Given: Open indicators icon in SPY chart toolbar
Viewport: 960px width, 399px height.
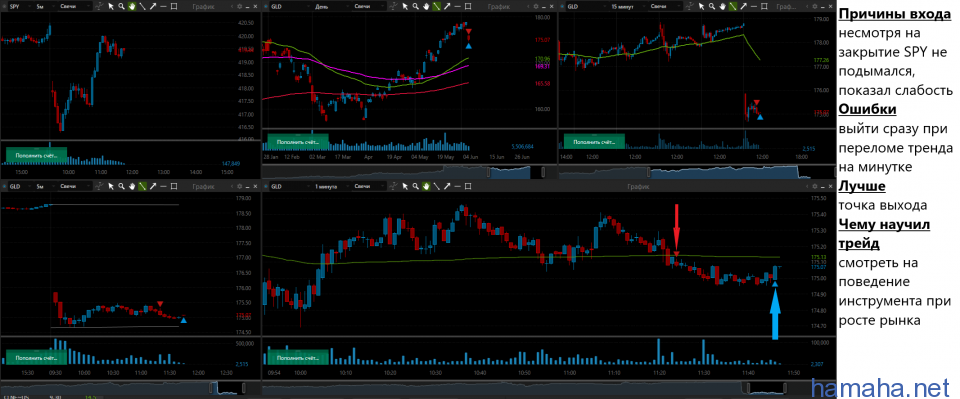Looking at the screenshot, I should [x=99, y=6].
